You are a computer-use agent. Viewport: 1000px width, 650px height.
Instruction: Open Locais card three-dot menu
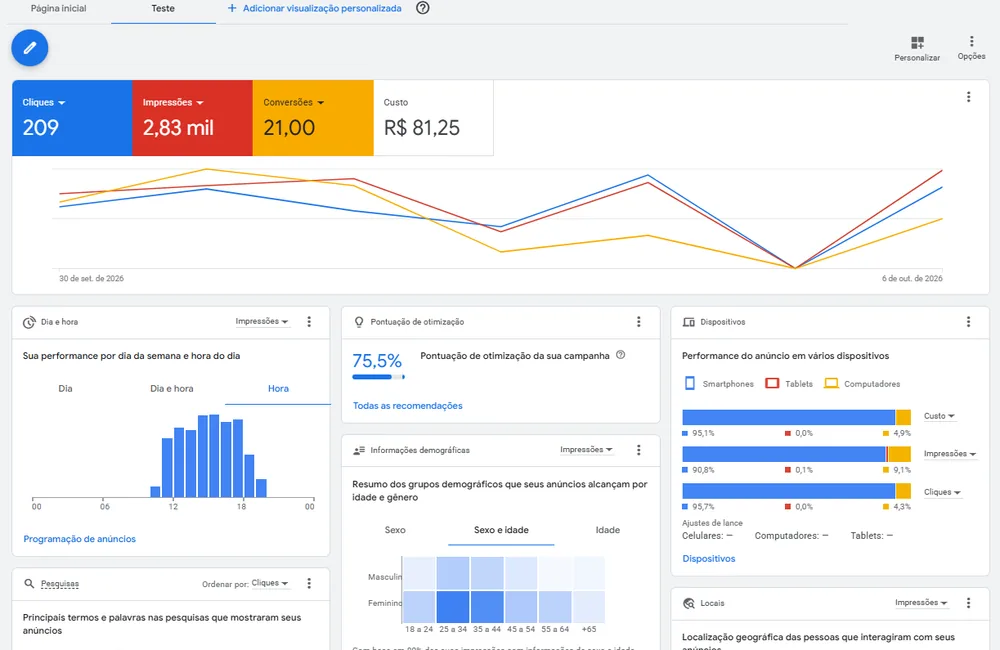coord(968,603)
